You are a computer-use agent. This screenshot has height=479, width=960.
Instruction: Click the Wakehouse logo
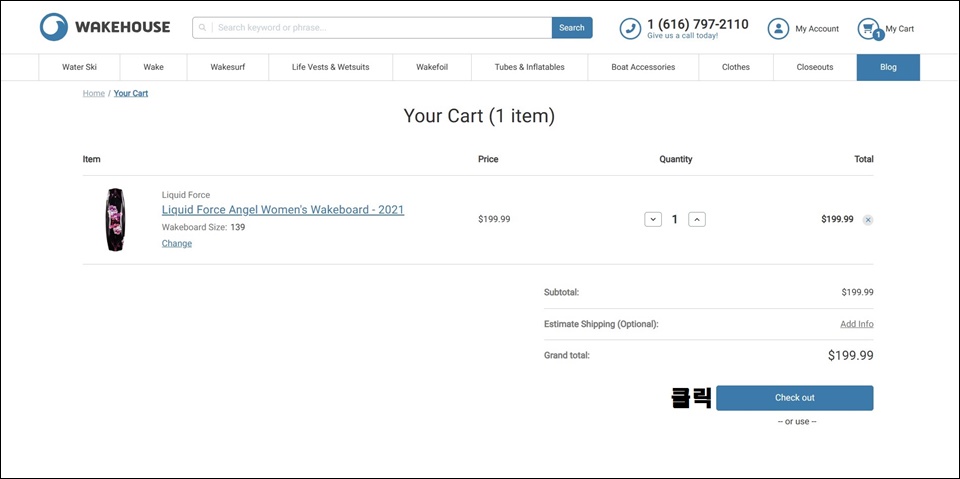click(105, 27)
